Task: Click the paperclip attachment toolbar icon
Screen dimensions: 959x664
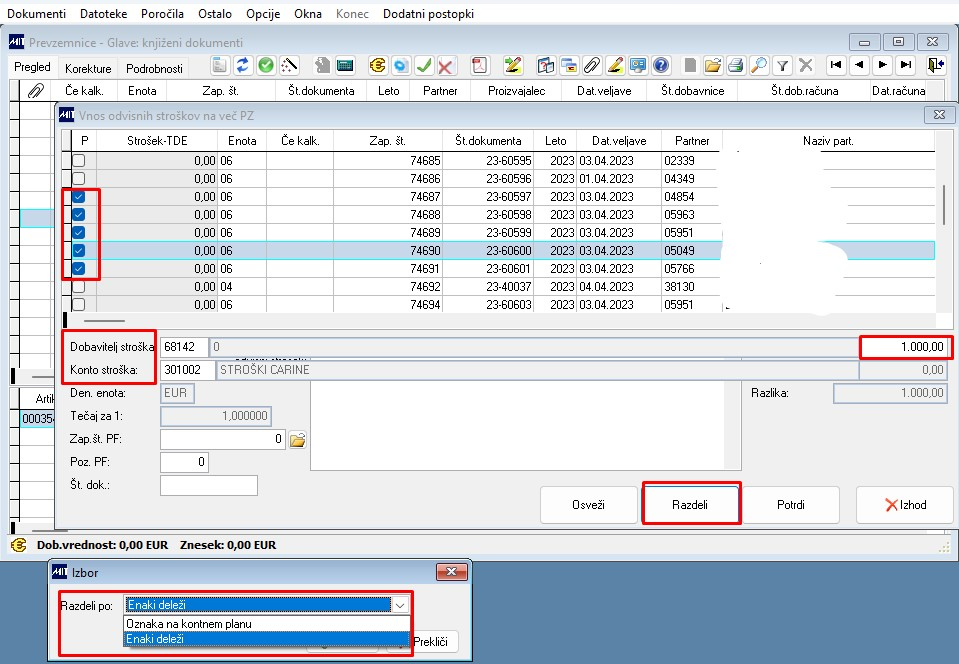Action: coord(591,66)
